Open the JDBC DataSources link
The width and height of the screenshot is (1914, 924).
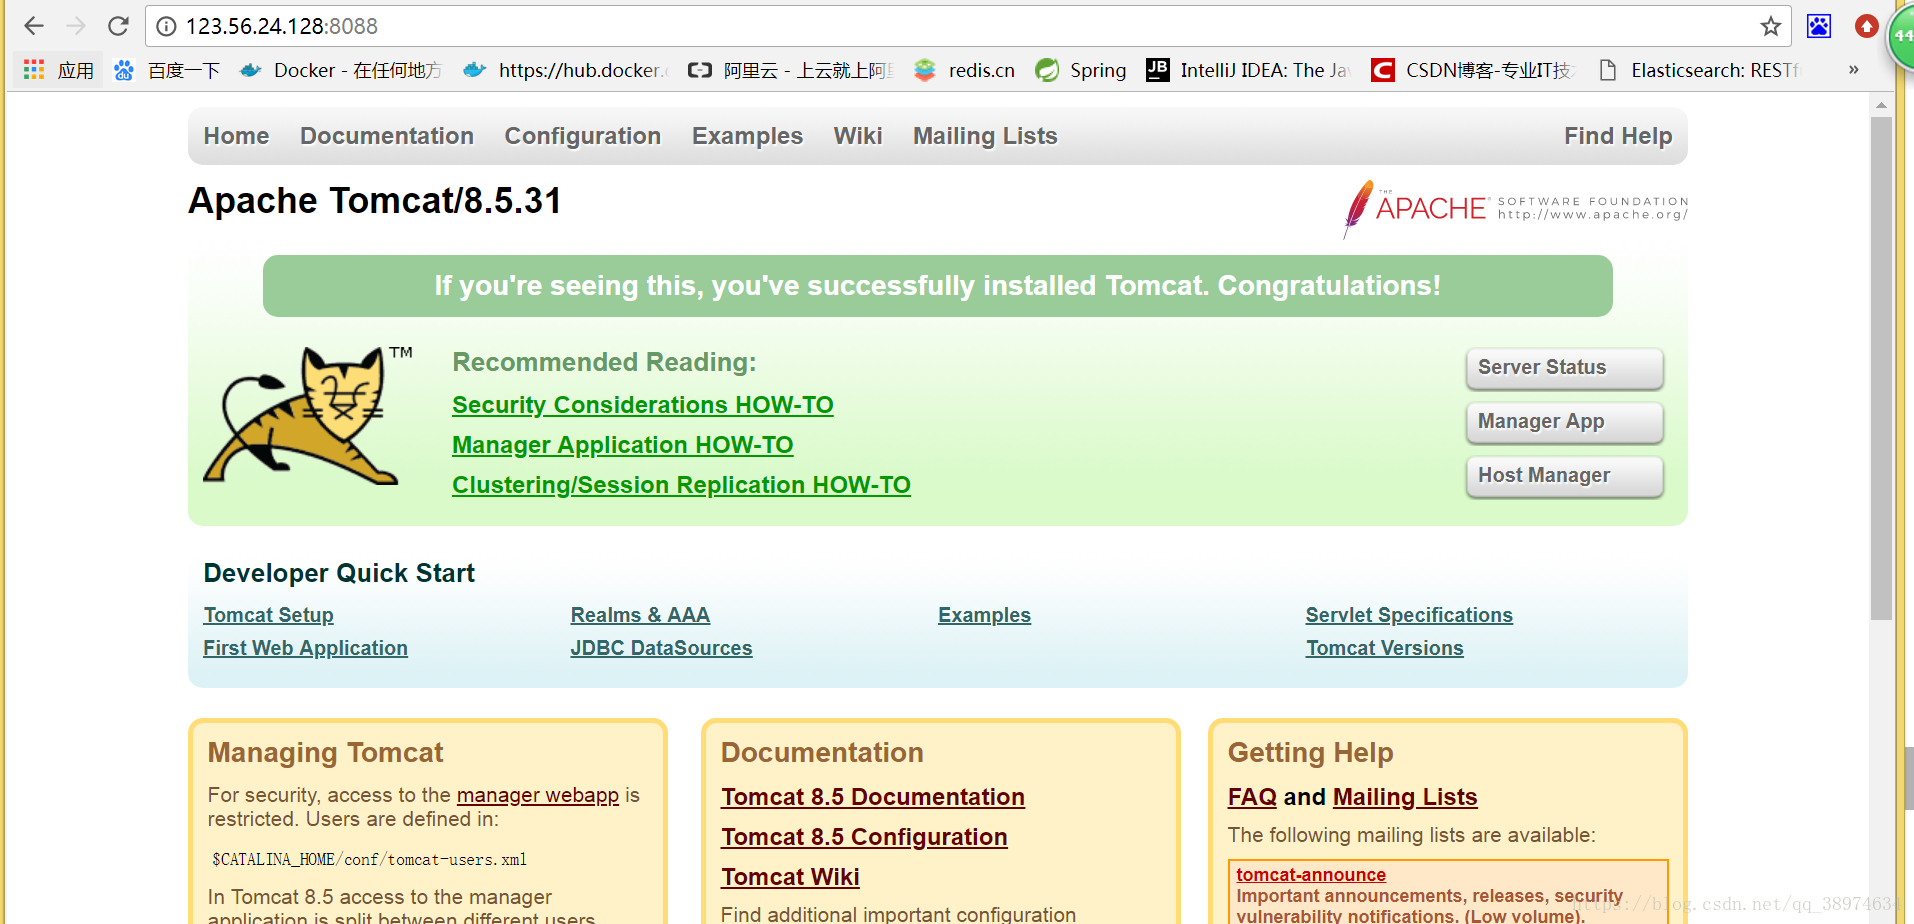point(661,648)
